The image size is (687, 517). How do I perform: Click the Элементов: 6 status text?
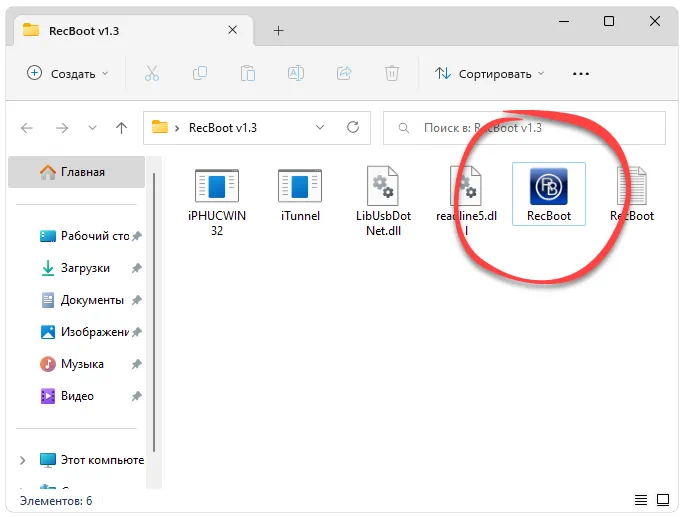56,501
